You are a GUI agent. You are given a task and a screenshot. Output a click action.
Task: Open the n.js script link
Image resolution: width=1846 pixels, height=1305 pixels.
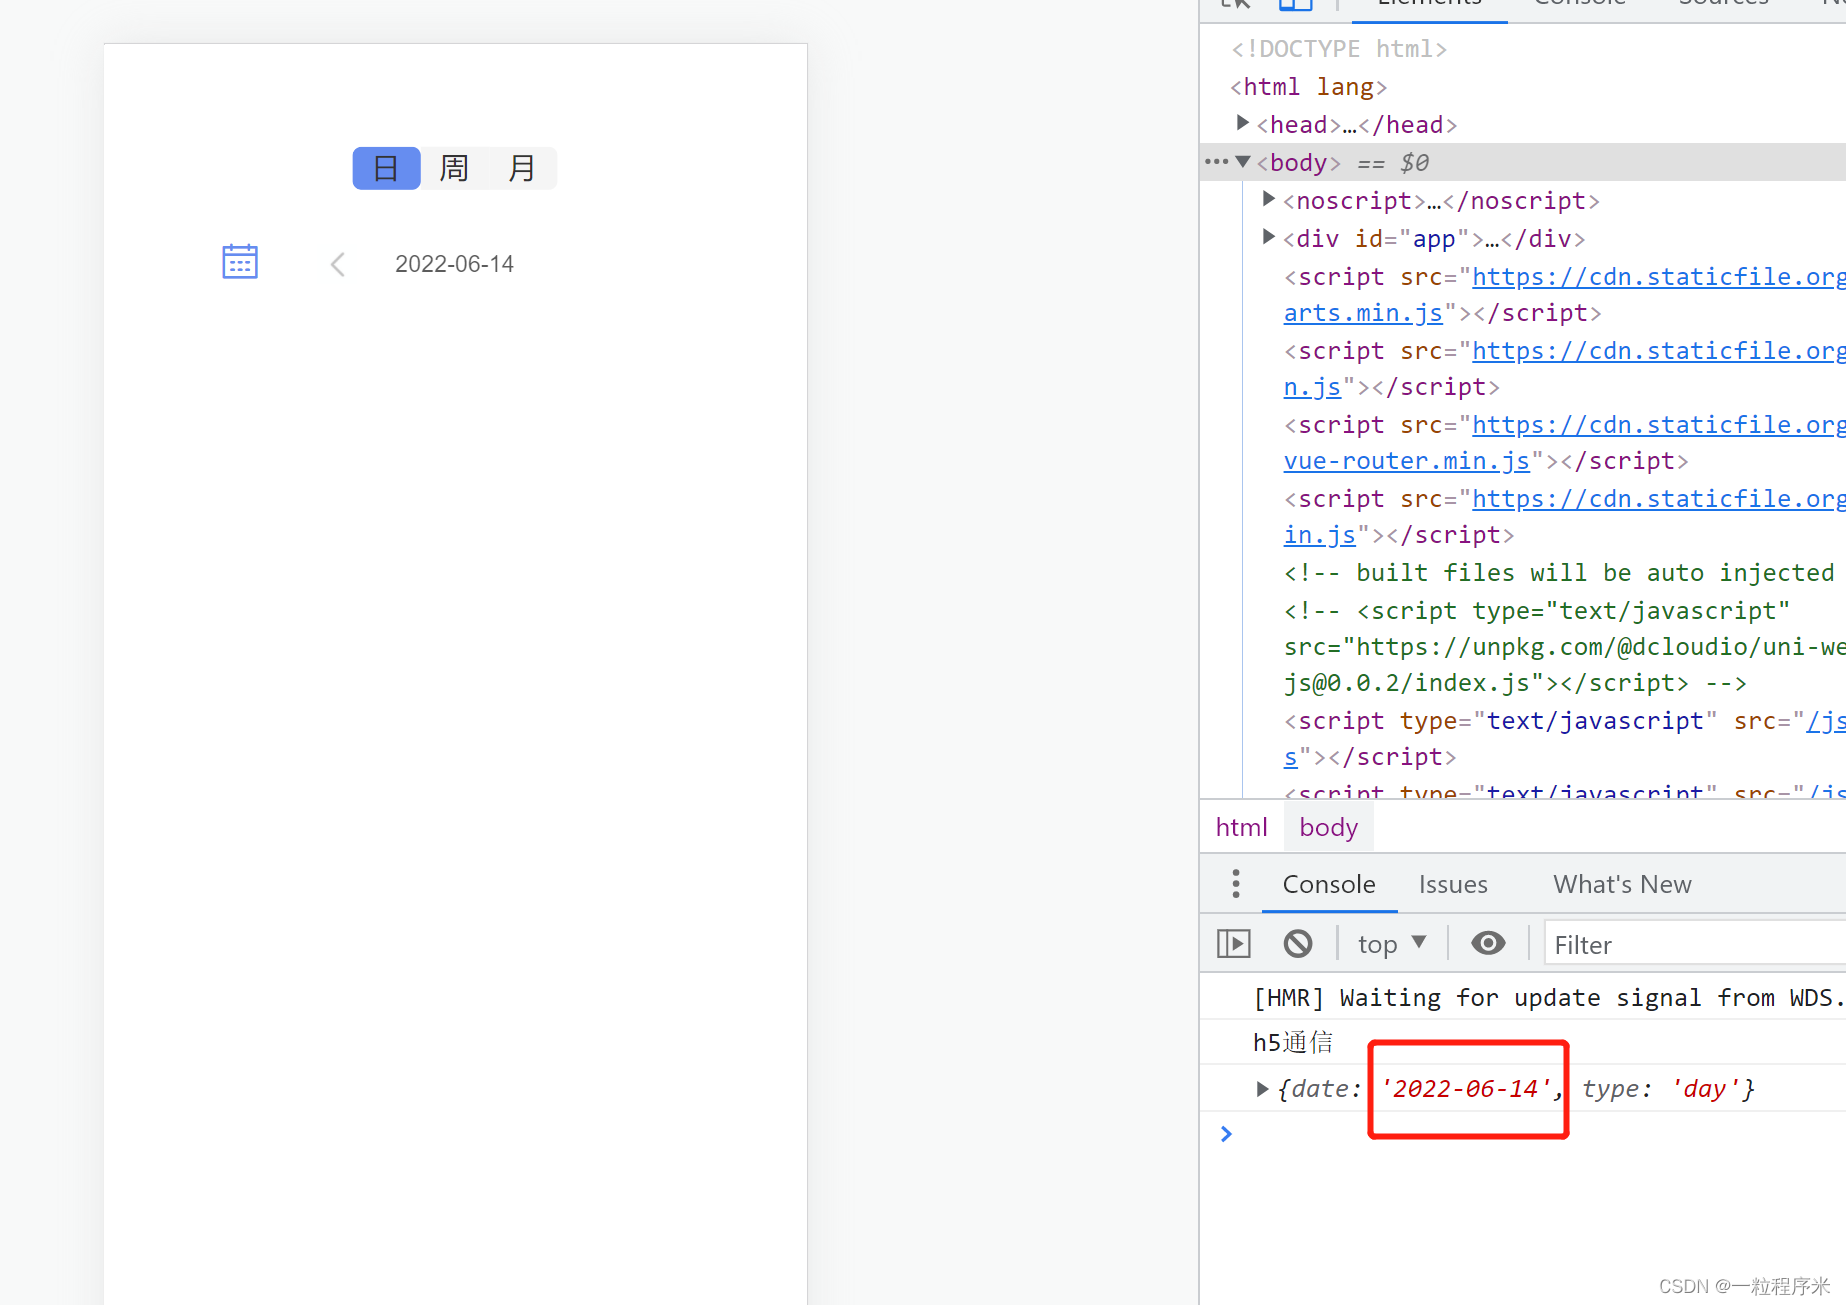click(x=1312, y=387)
